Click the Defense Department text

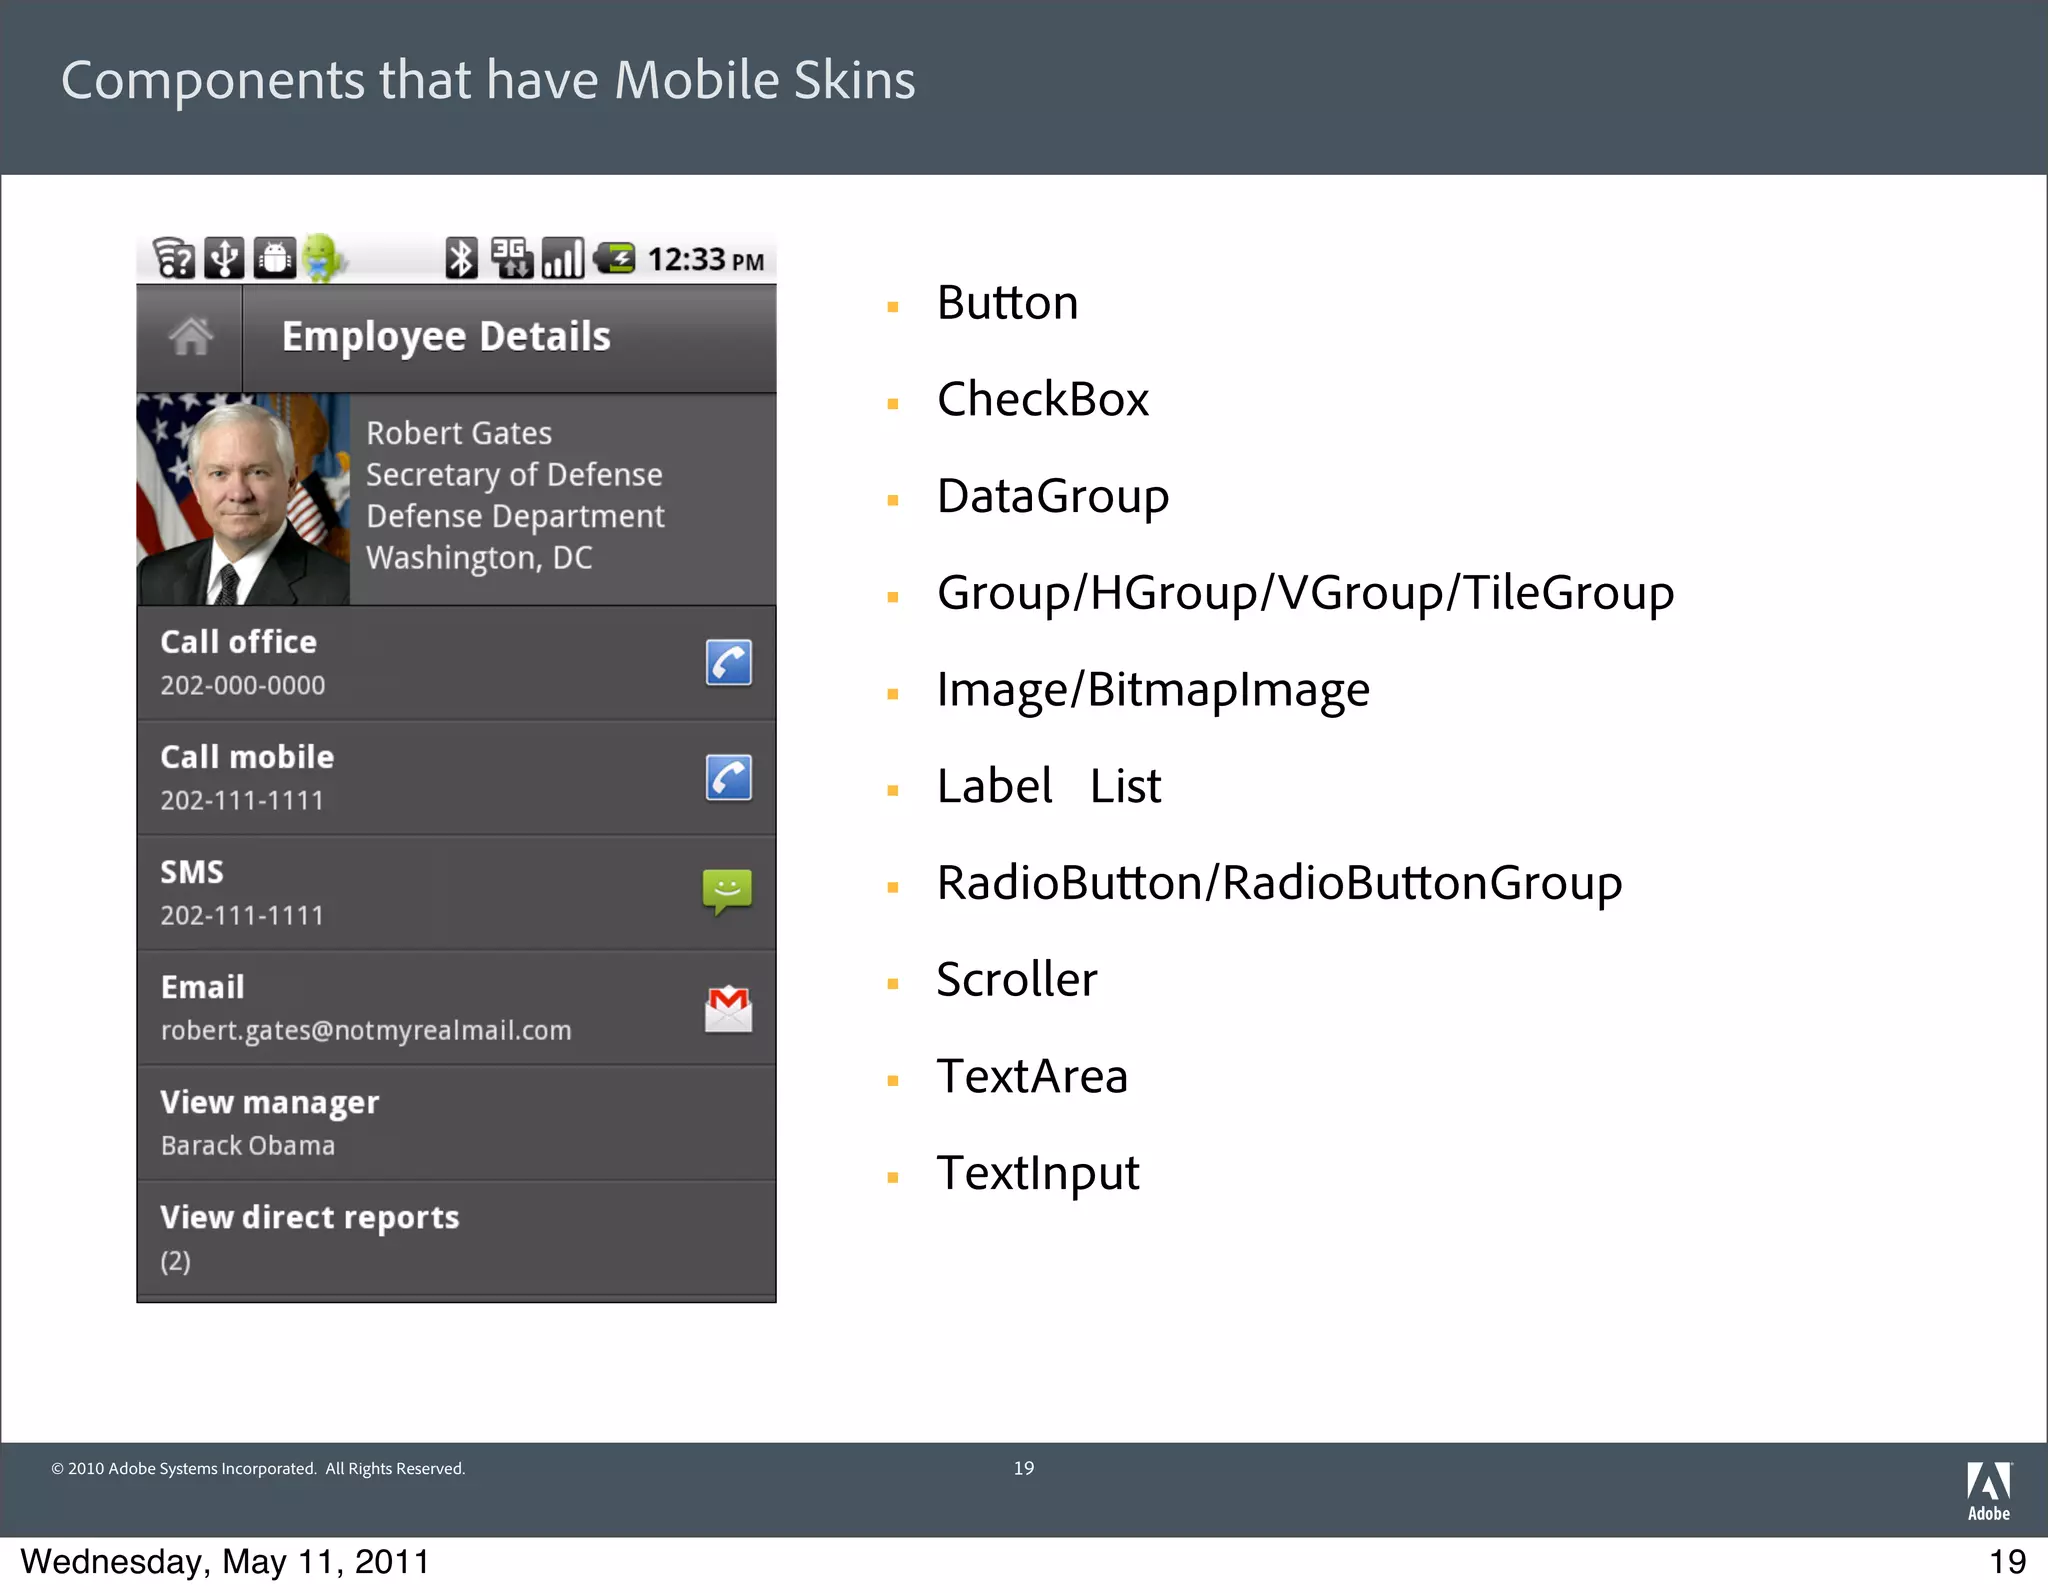pos(515,516)
